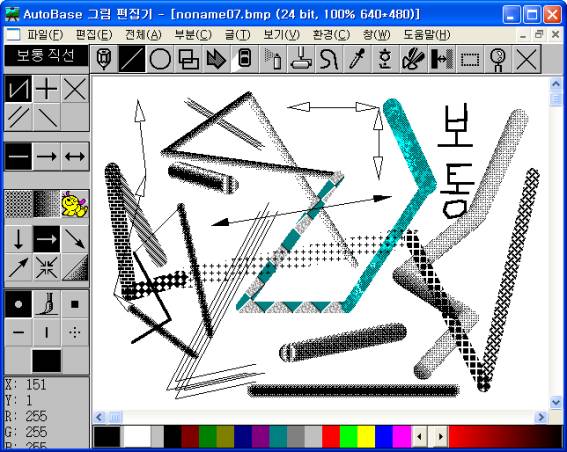Image resolution: width=567 pixels, height=452 pixels.
Task: Toggle the single arrow line style
Action: (47, 157)
